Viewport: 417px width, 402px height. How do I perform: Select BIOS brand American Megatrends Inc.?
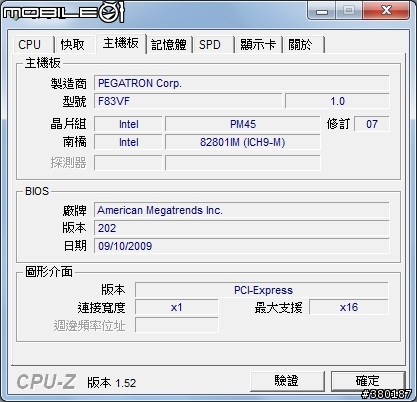[x=242, y=210]
